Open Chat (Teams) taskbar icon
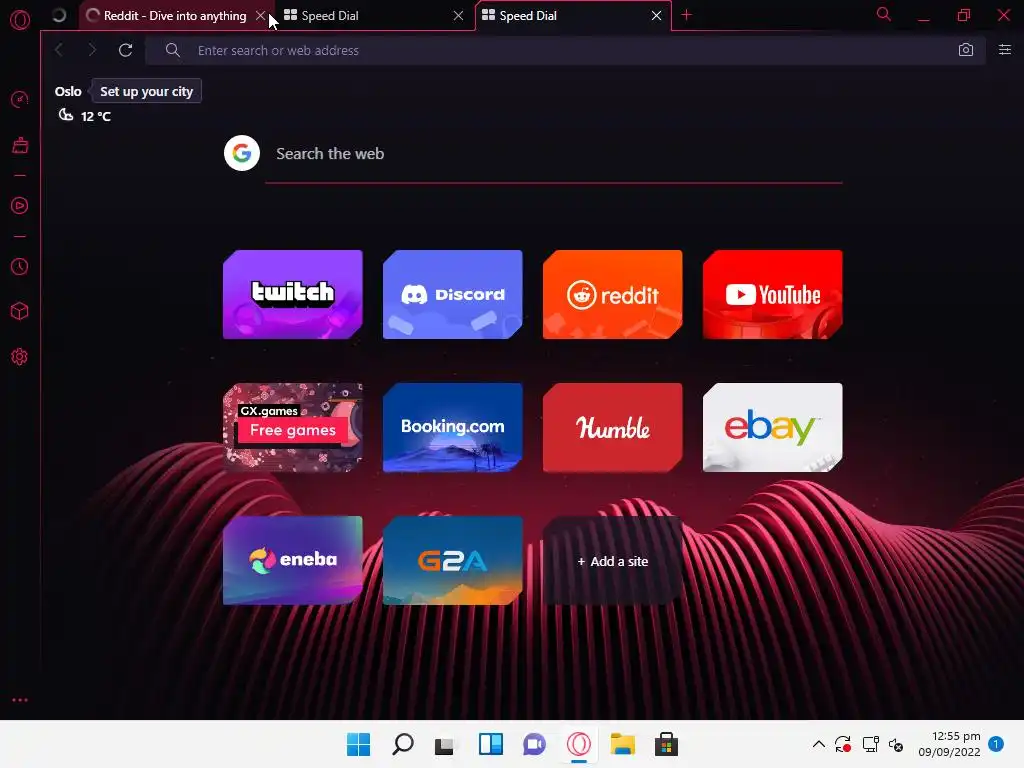Image resolution: width=1024 pixels, height=768 pixels. (534, 744)
